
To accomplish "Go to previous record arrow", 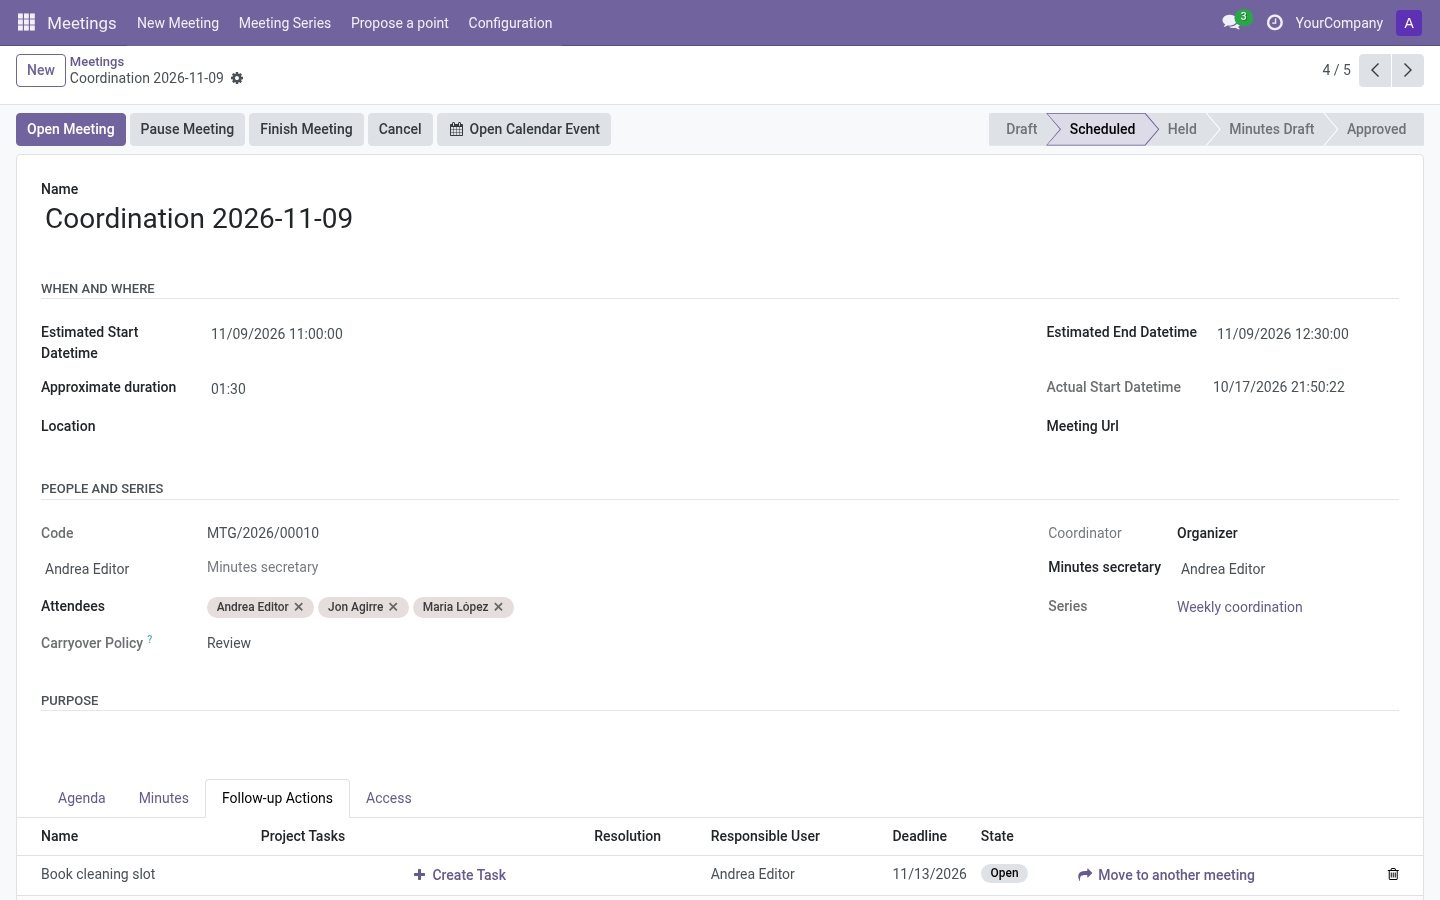I will coord(1375,70).
